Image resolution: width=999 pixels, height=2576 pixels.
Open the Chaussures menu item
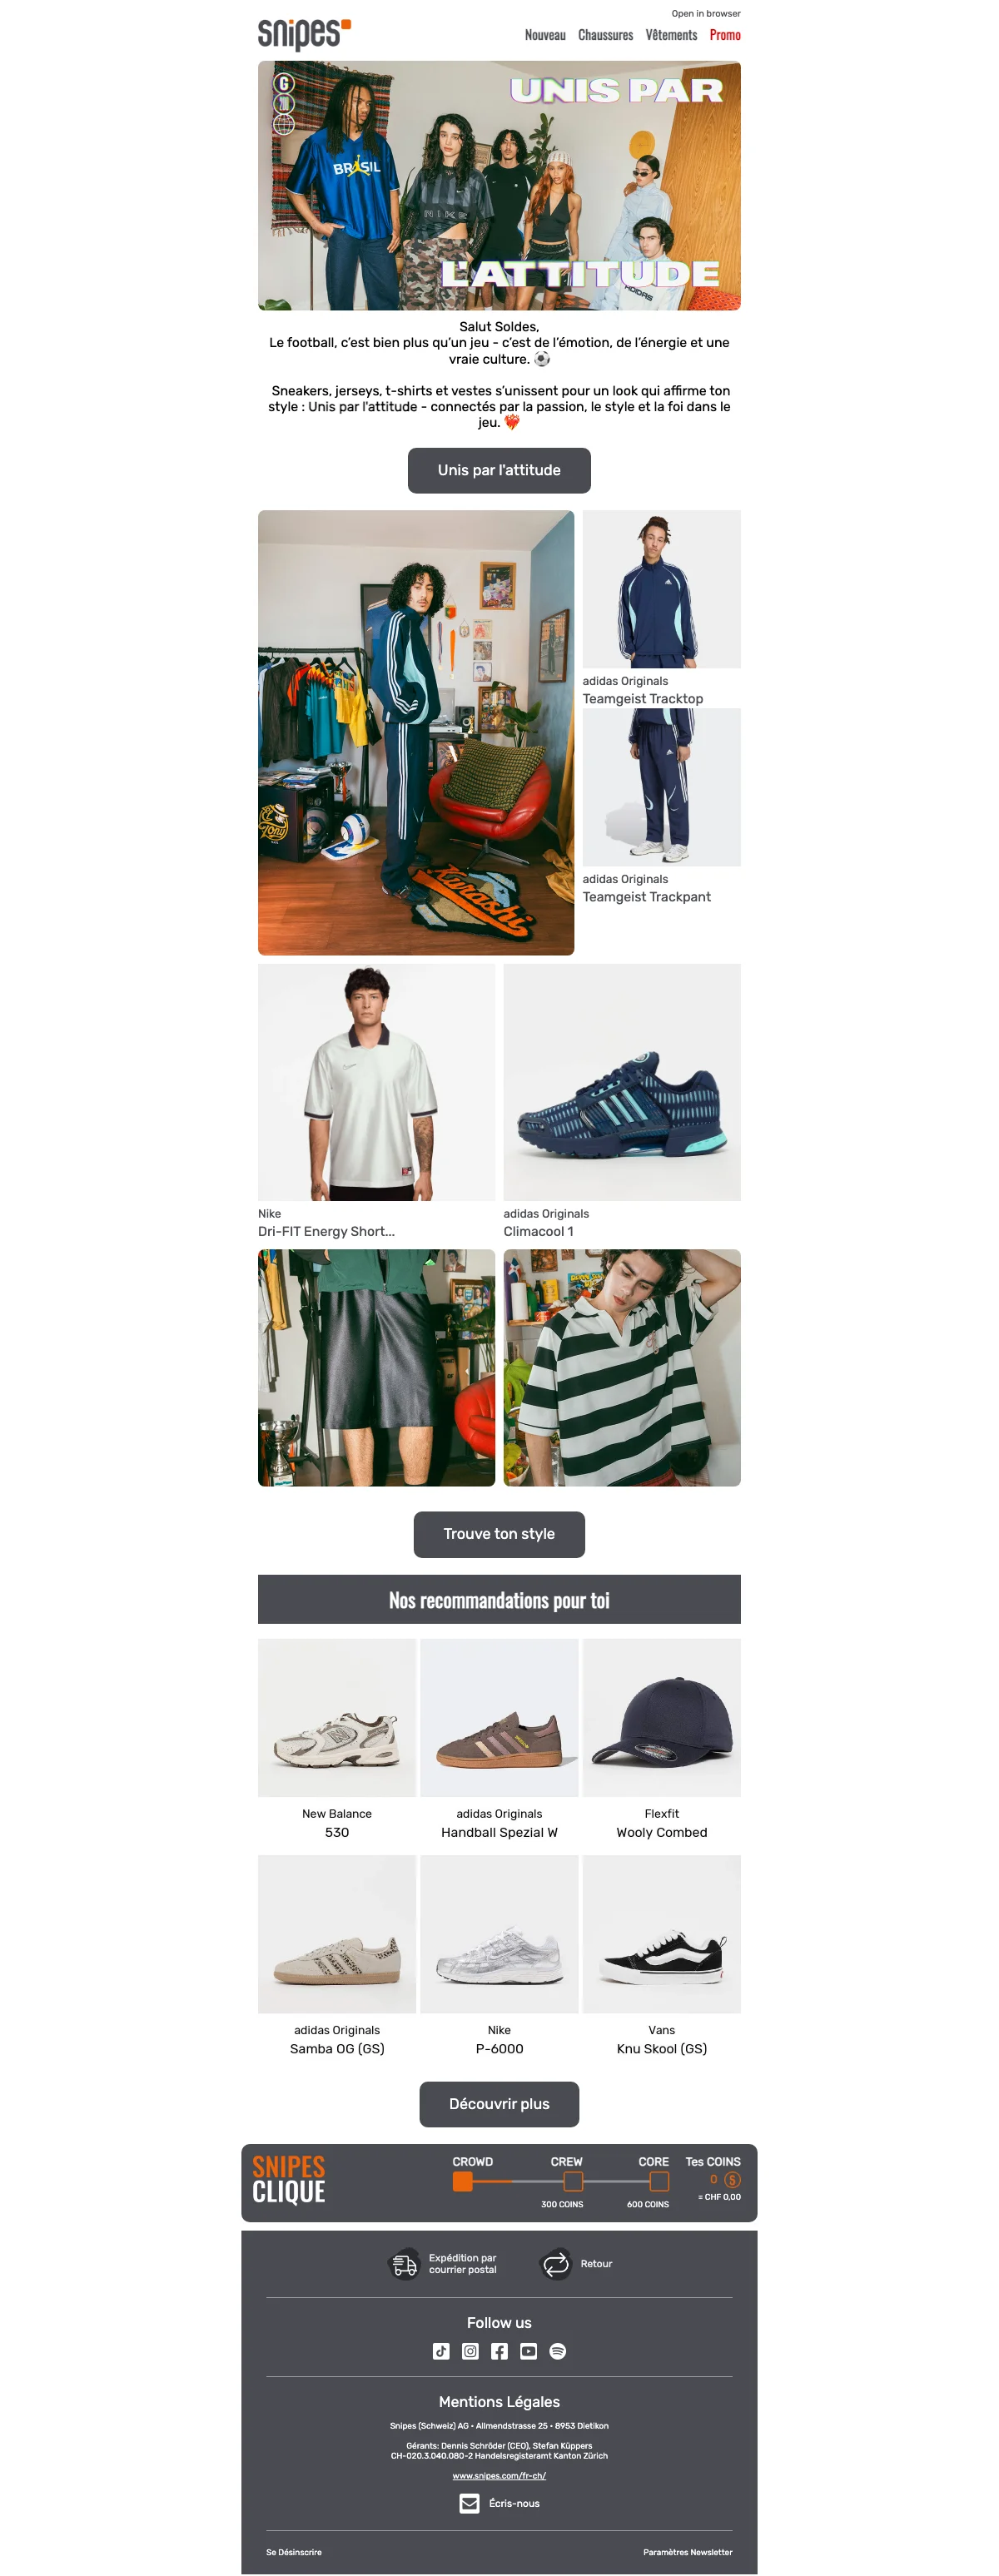[x=605, y=35]
